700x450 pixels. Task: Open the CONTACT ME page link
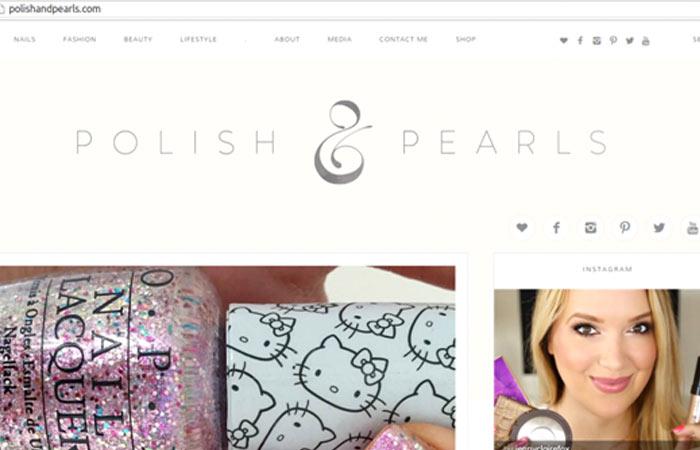point(404,39)
